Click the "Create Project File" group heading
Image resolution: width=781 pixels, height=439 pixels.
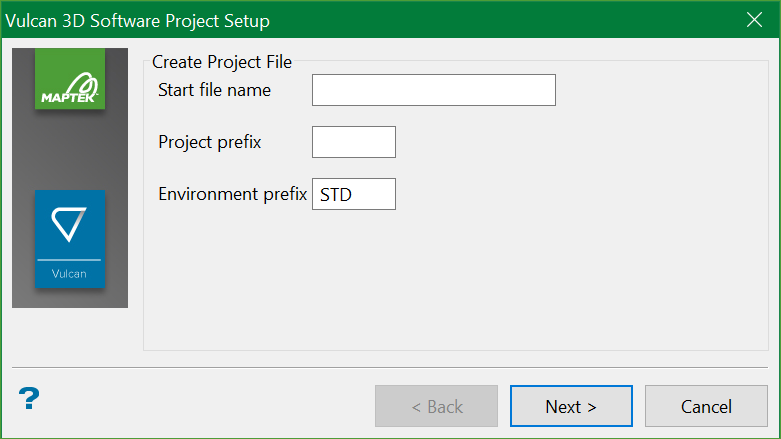tap(222, 62)
